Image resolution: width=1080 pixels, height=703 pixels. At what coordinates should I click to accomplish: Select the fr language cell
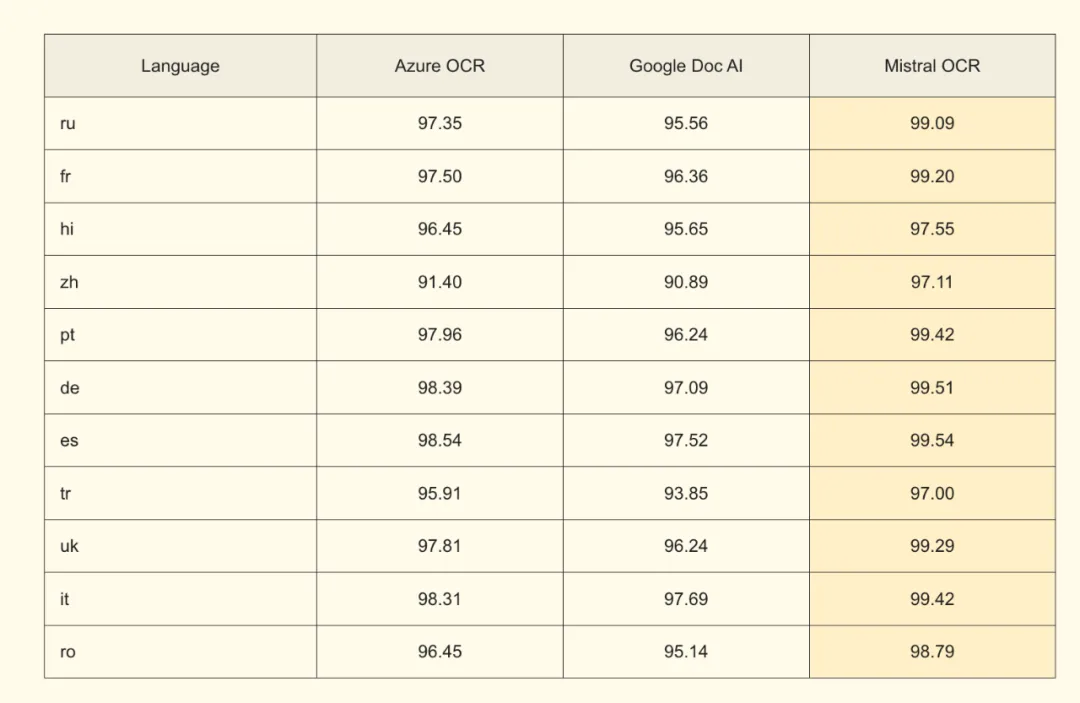point(180,176)
